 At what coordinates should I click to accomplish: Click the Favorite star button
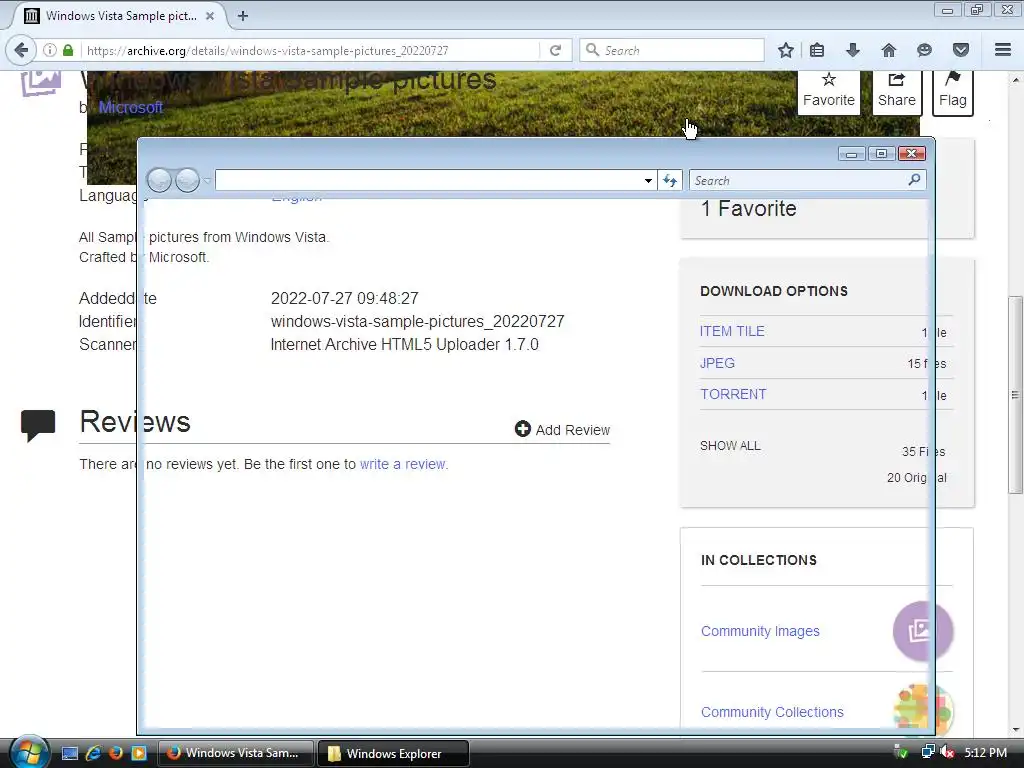[829, 92]
